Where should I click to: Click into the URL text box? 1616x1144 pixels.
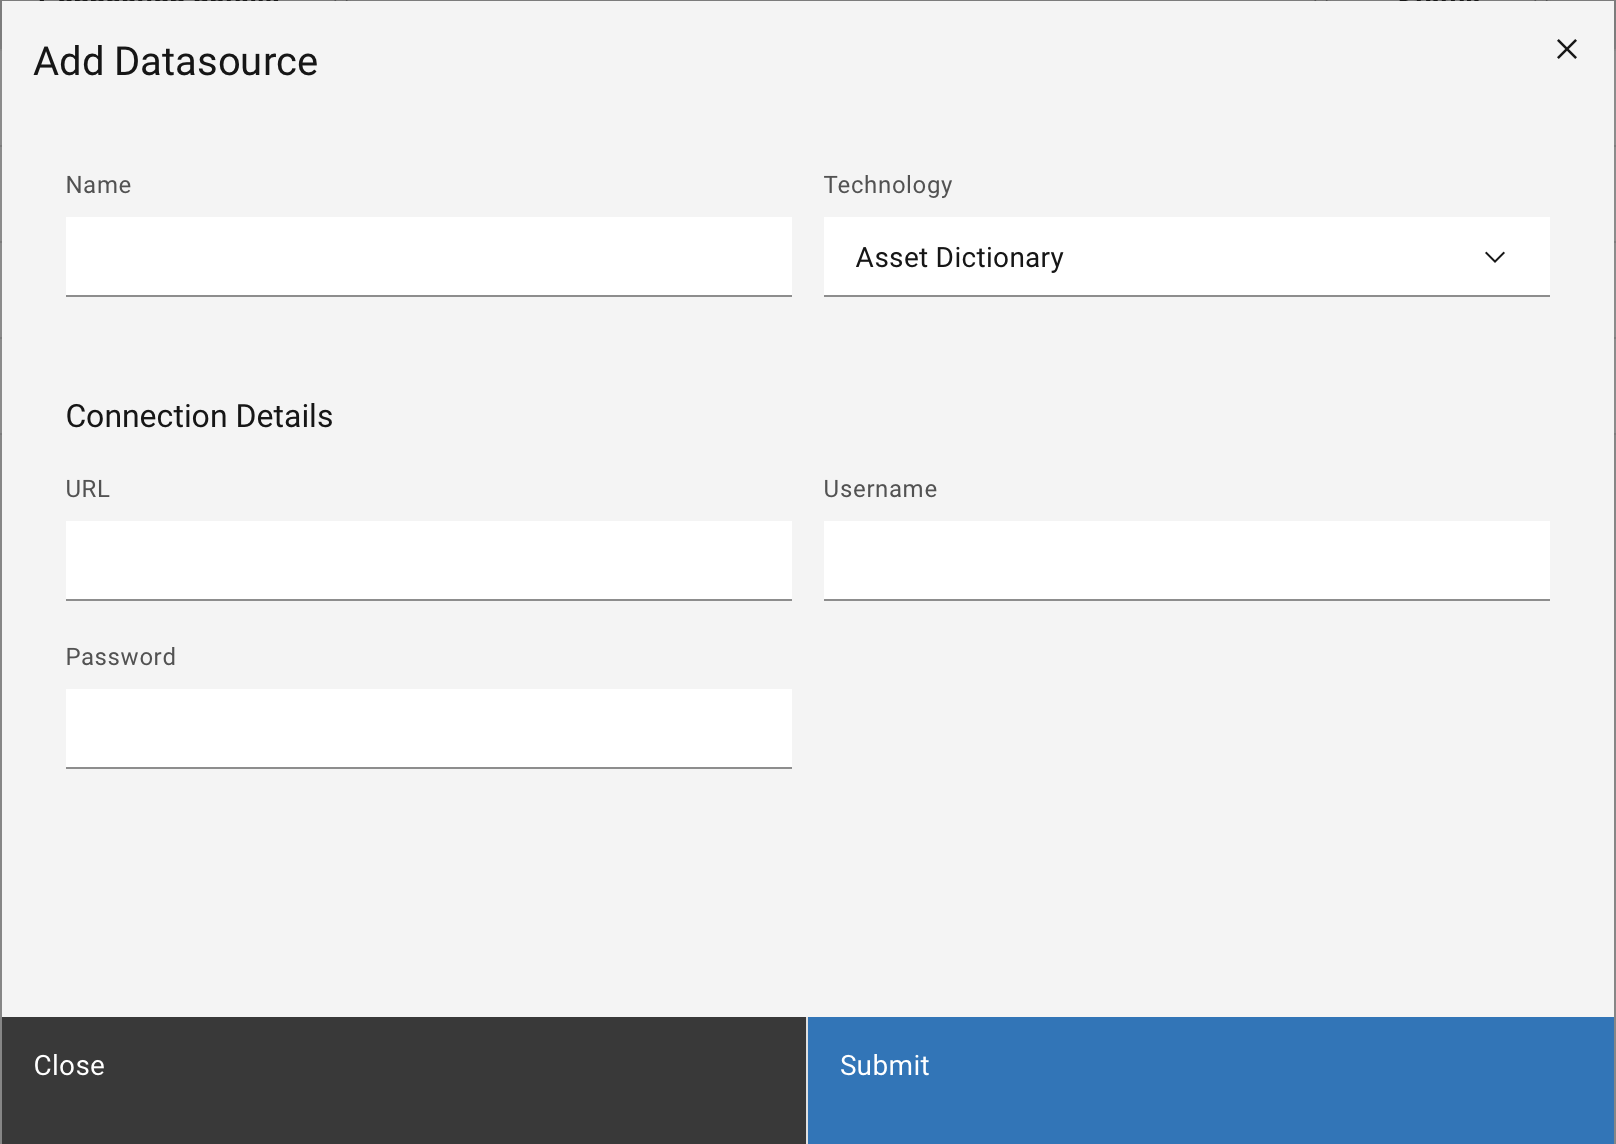[x=428, y=560]
